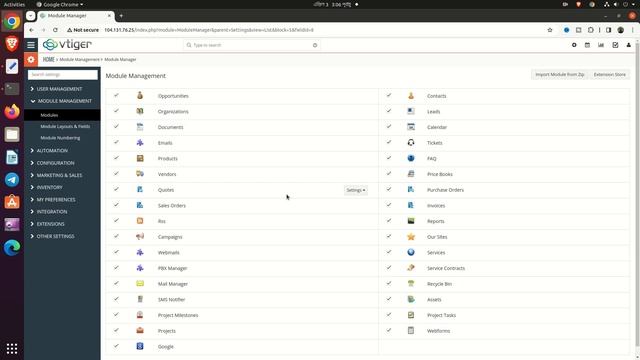The height and width of the screenshot is (360, 640).
Task: Click the Reports module icon
Action: (x=411, y=221)
